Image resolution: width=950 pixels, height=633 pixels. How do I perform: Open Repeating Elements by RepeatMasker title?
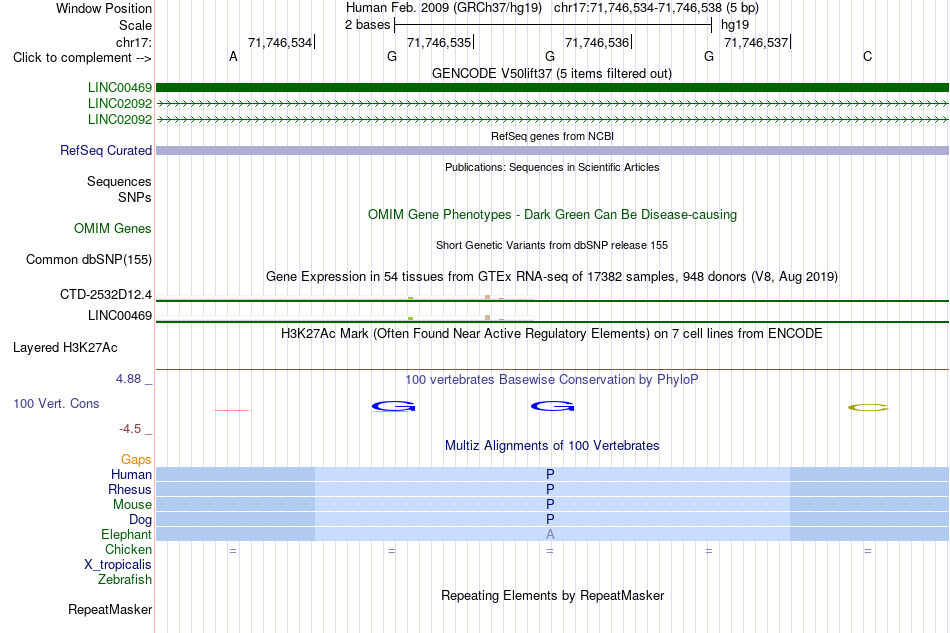[553, 596]
